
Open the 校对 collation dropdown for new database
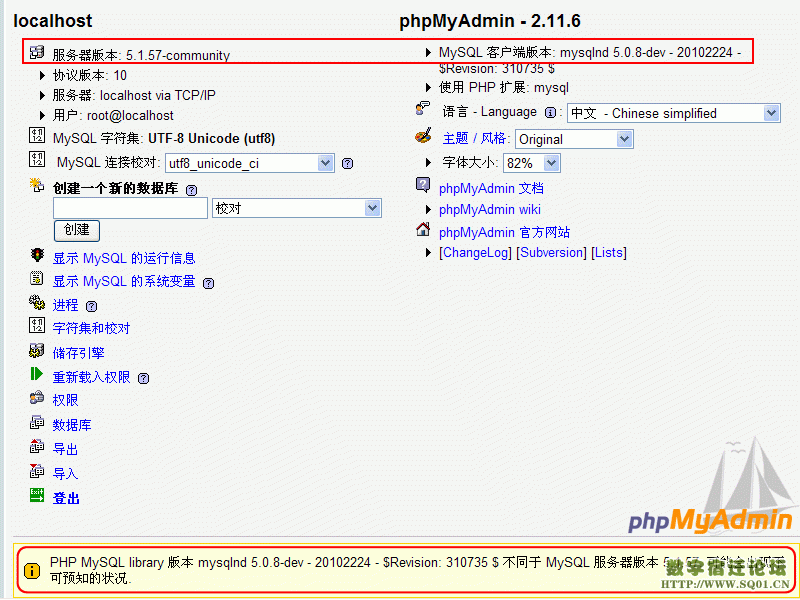(297, 208)
